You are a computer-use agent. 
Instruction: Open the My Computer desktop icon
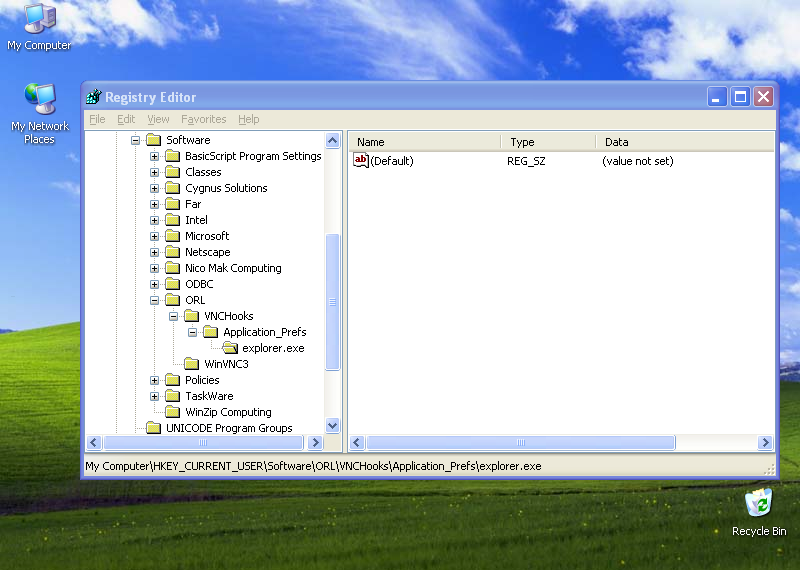39,19
